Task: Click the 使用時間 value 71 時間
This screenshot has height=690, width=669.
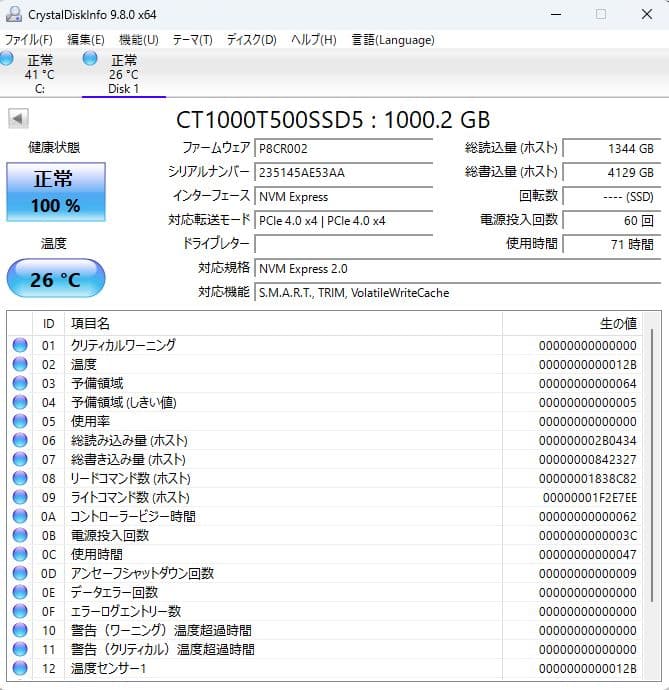Action: click(612, 244)
